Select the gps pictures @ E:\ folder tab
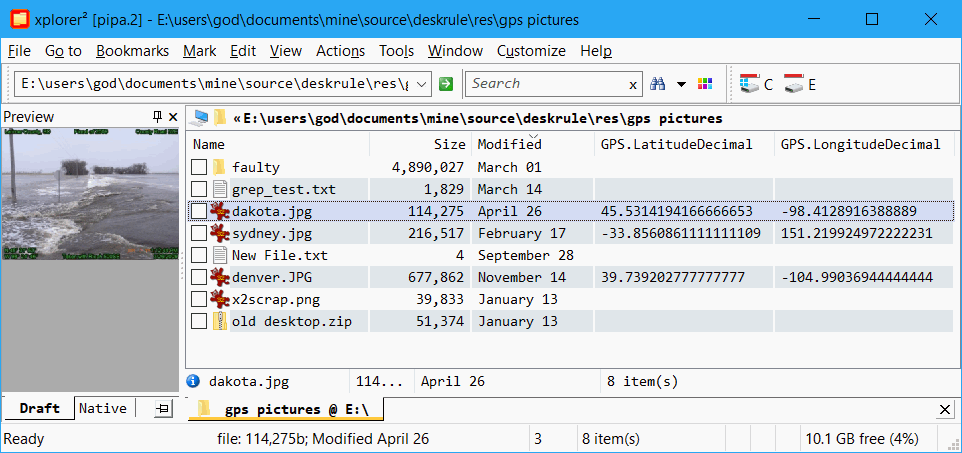This screenshot has width=962, height=453. coord(286,409)
